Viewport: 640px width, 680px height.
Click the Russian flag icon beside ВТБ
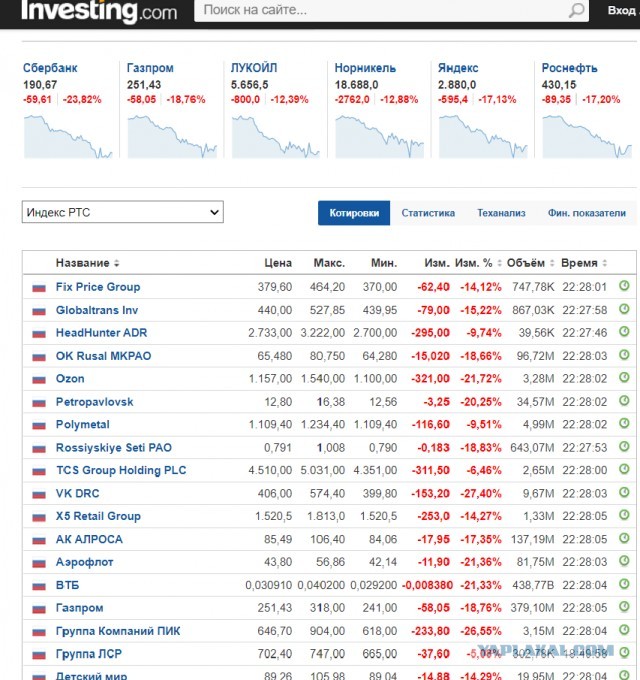click(39, 586)
